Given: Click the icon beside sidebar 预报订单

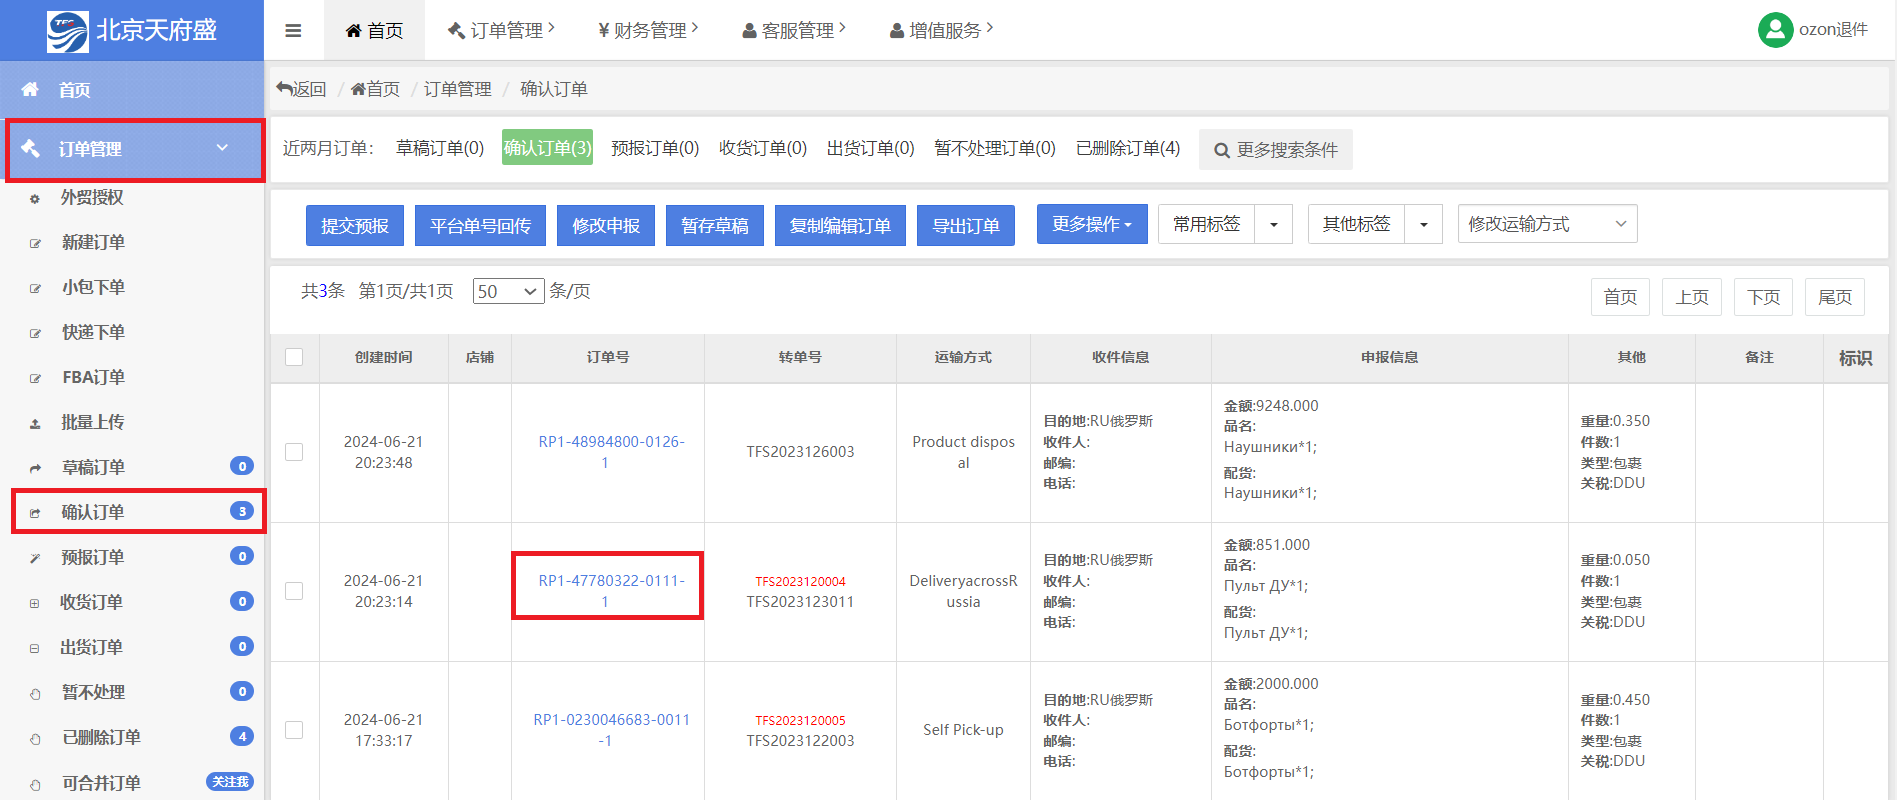Looking at the screenshot, I should click(35, 558).
